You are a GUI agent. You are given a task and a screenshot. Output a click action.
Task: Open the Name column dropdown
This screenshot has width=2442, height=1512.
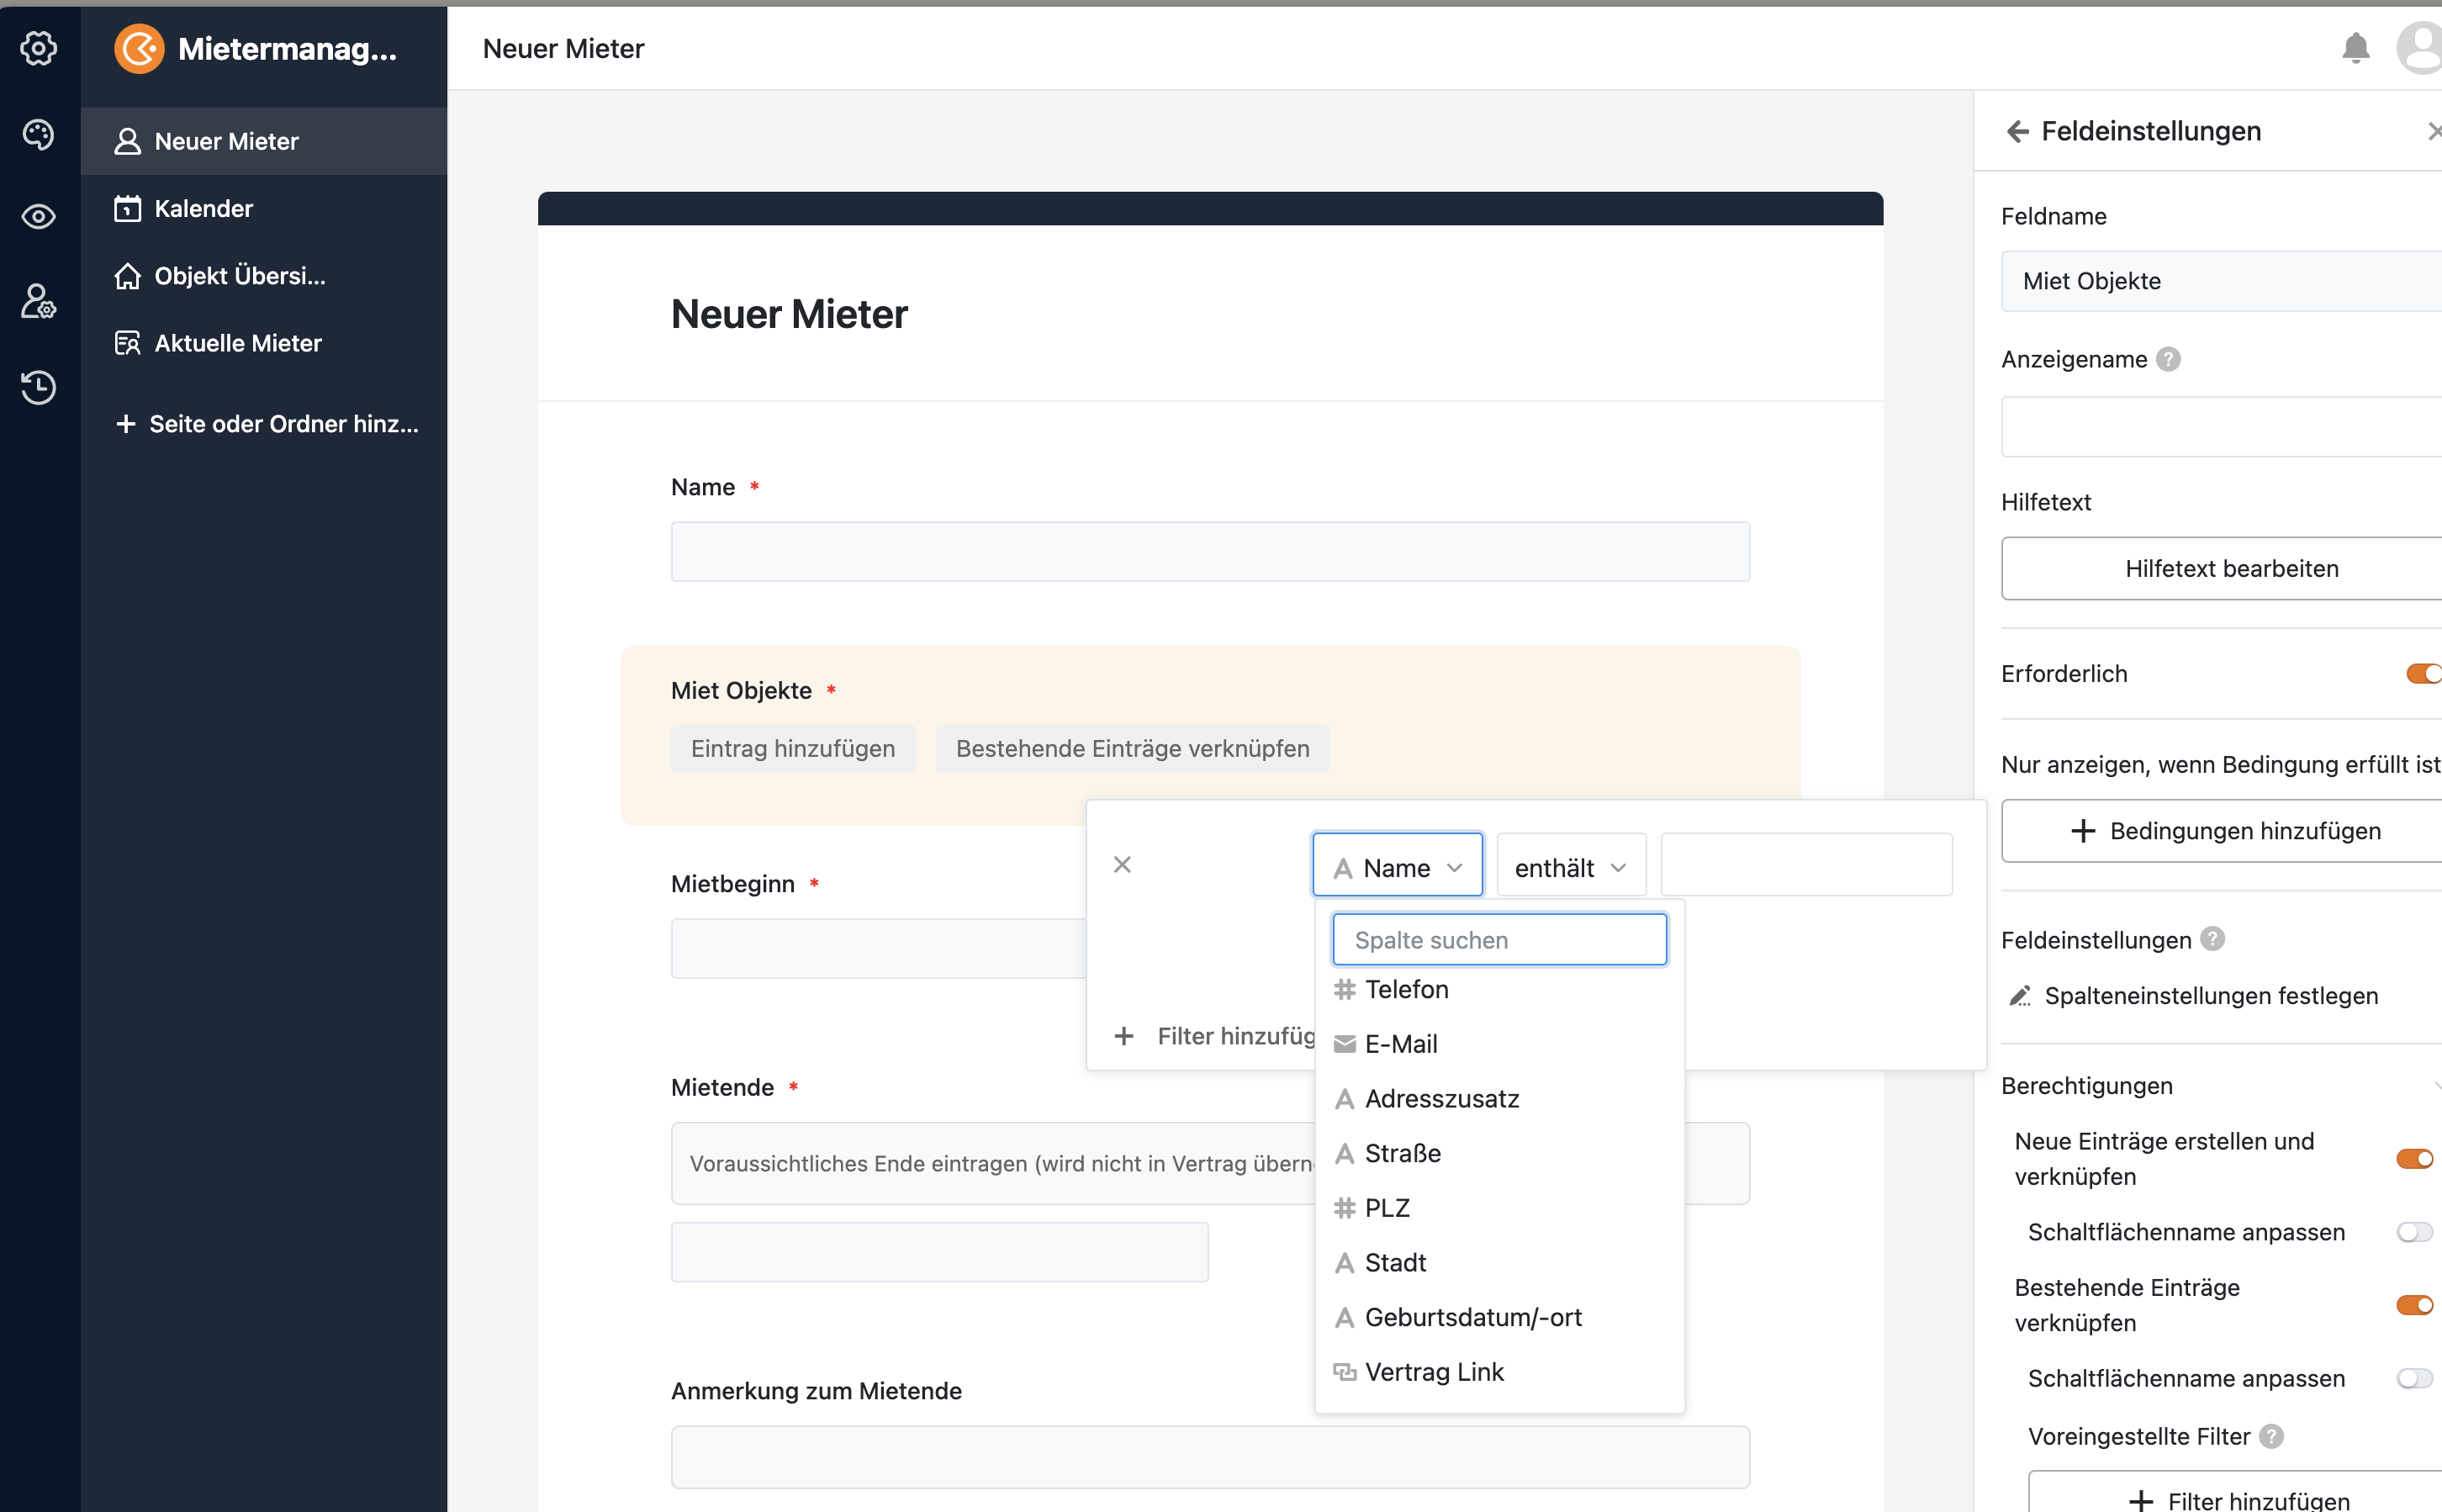click(x=1397, y=867)
